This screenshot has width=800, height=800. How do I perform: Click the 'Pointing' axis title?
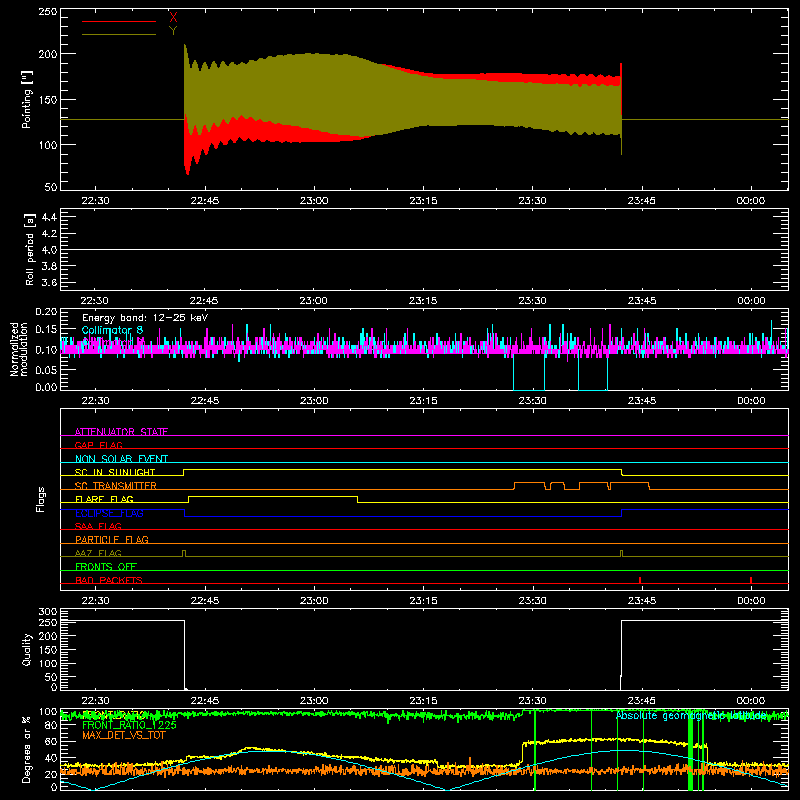[x=27, y=99]
